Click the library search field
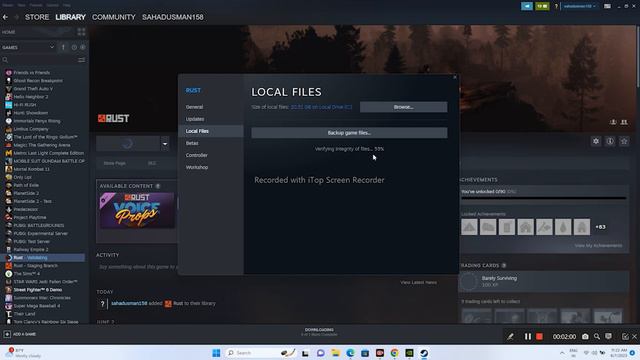 click(39, 60)
